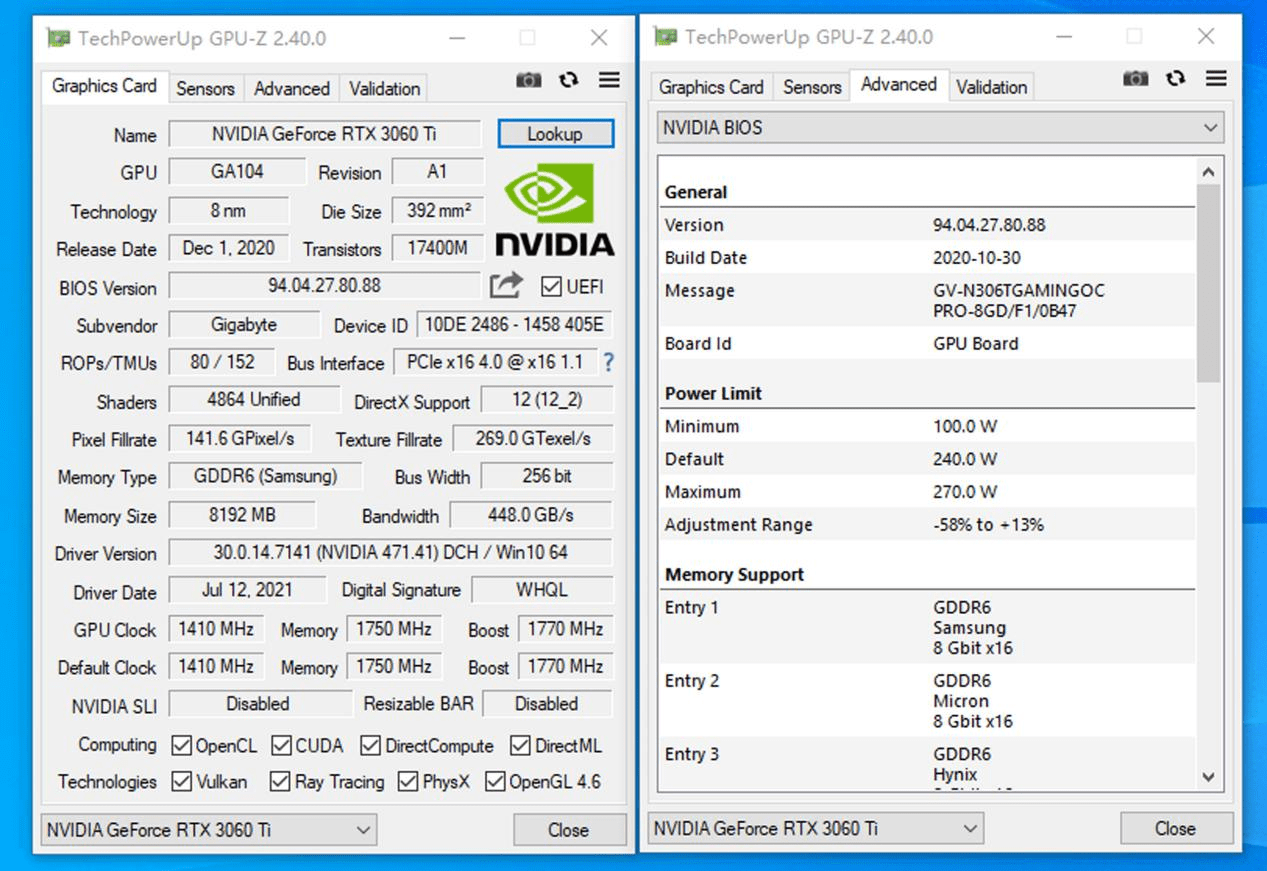This screenshot has height=871, width=1267.
Task: Toggle the CUDA checkbox
Action: (281, 746)
